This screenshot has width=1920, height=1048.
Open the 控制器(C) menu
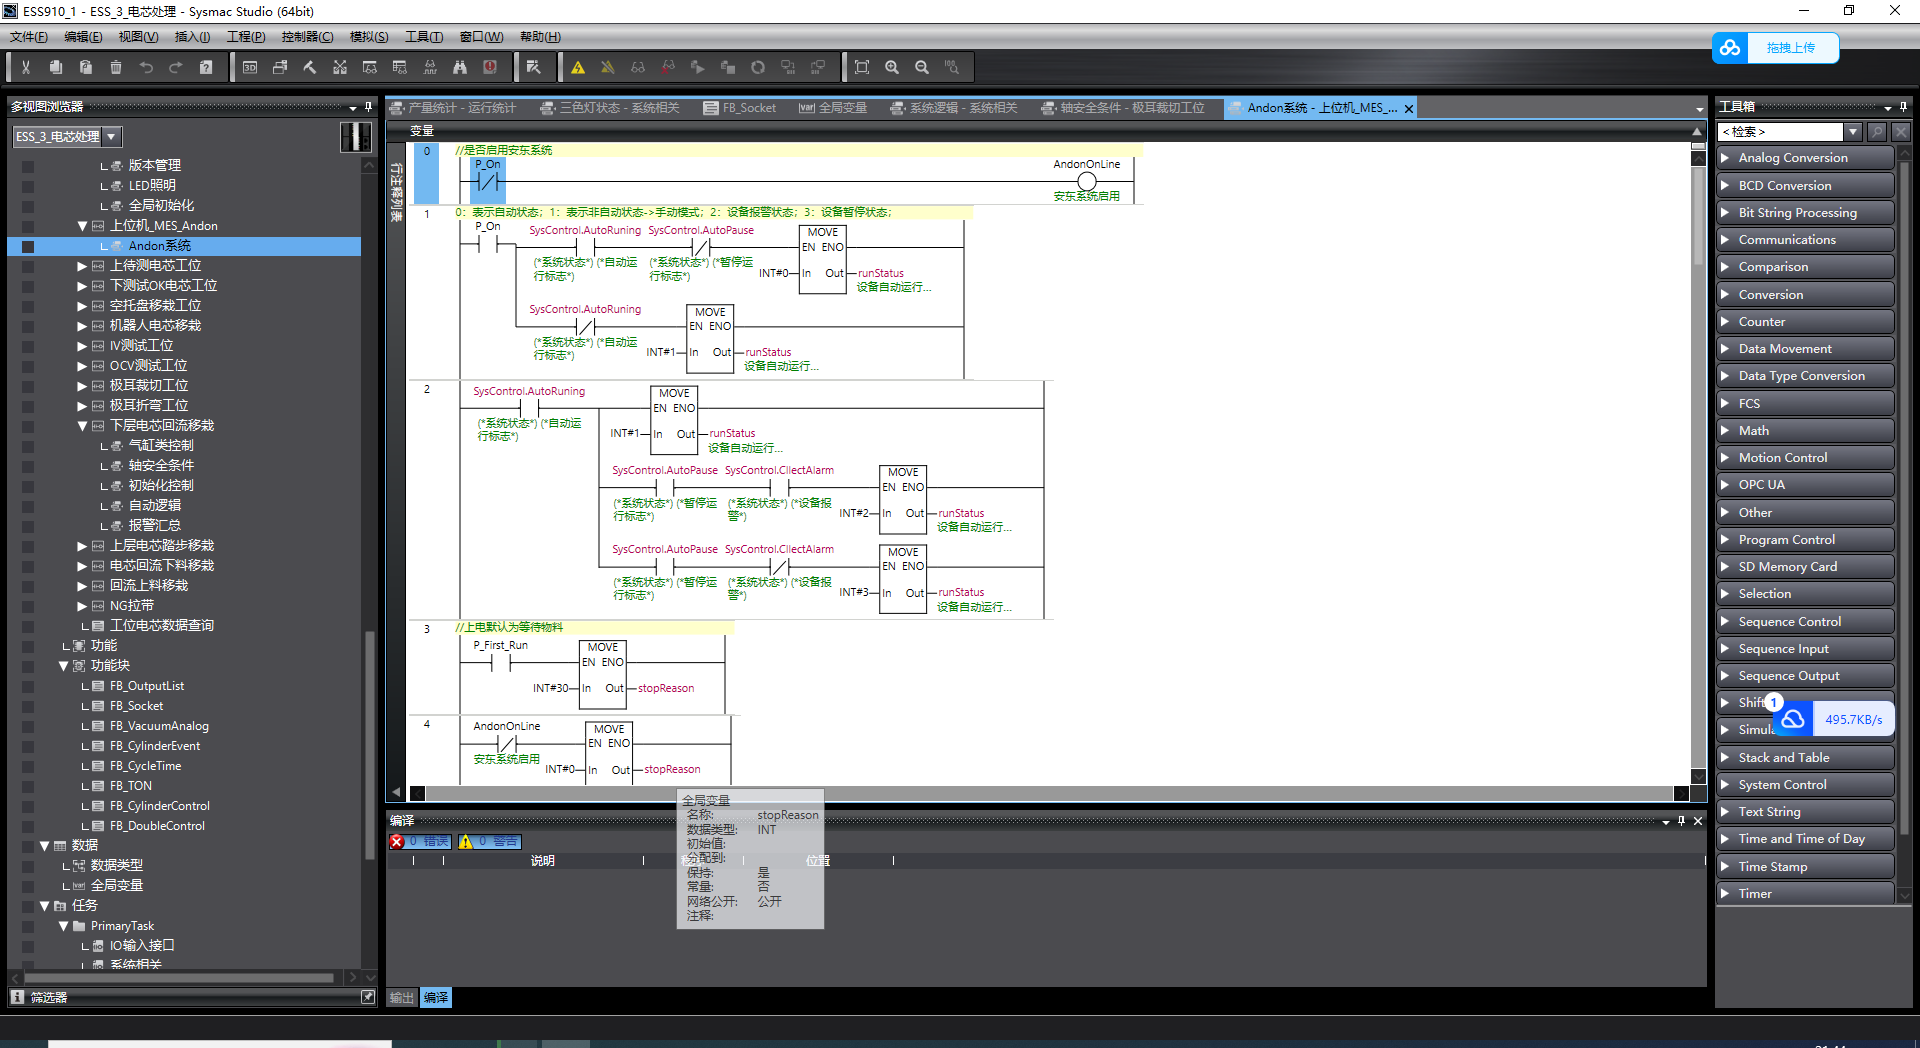click(307, 37)
